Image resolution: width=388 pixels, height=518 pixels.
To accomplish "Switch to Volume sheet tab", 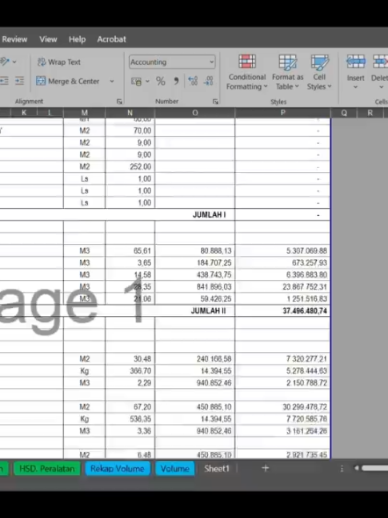I will (175, 469).
